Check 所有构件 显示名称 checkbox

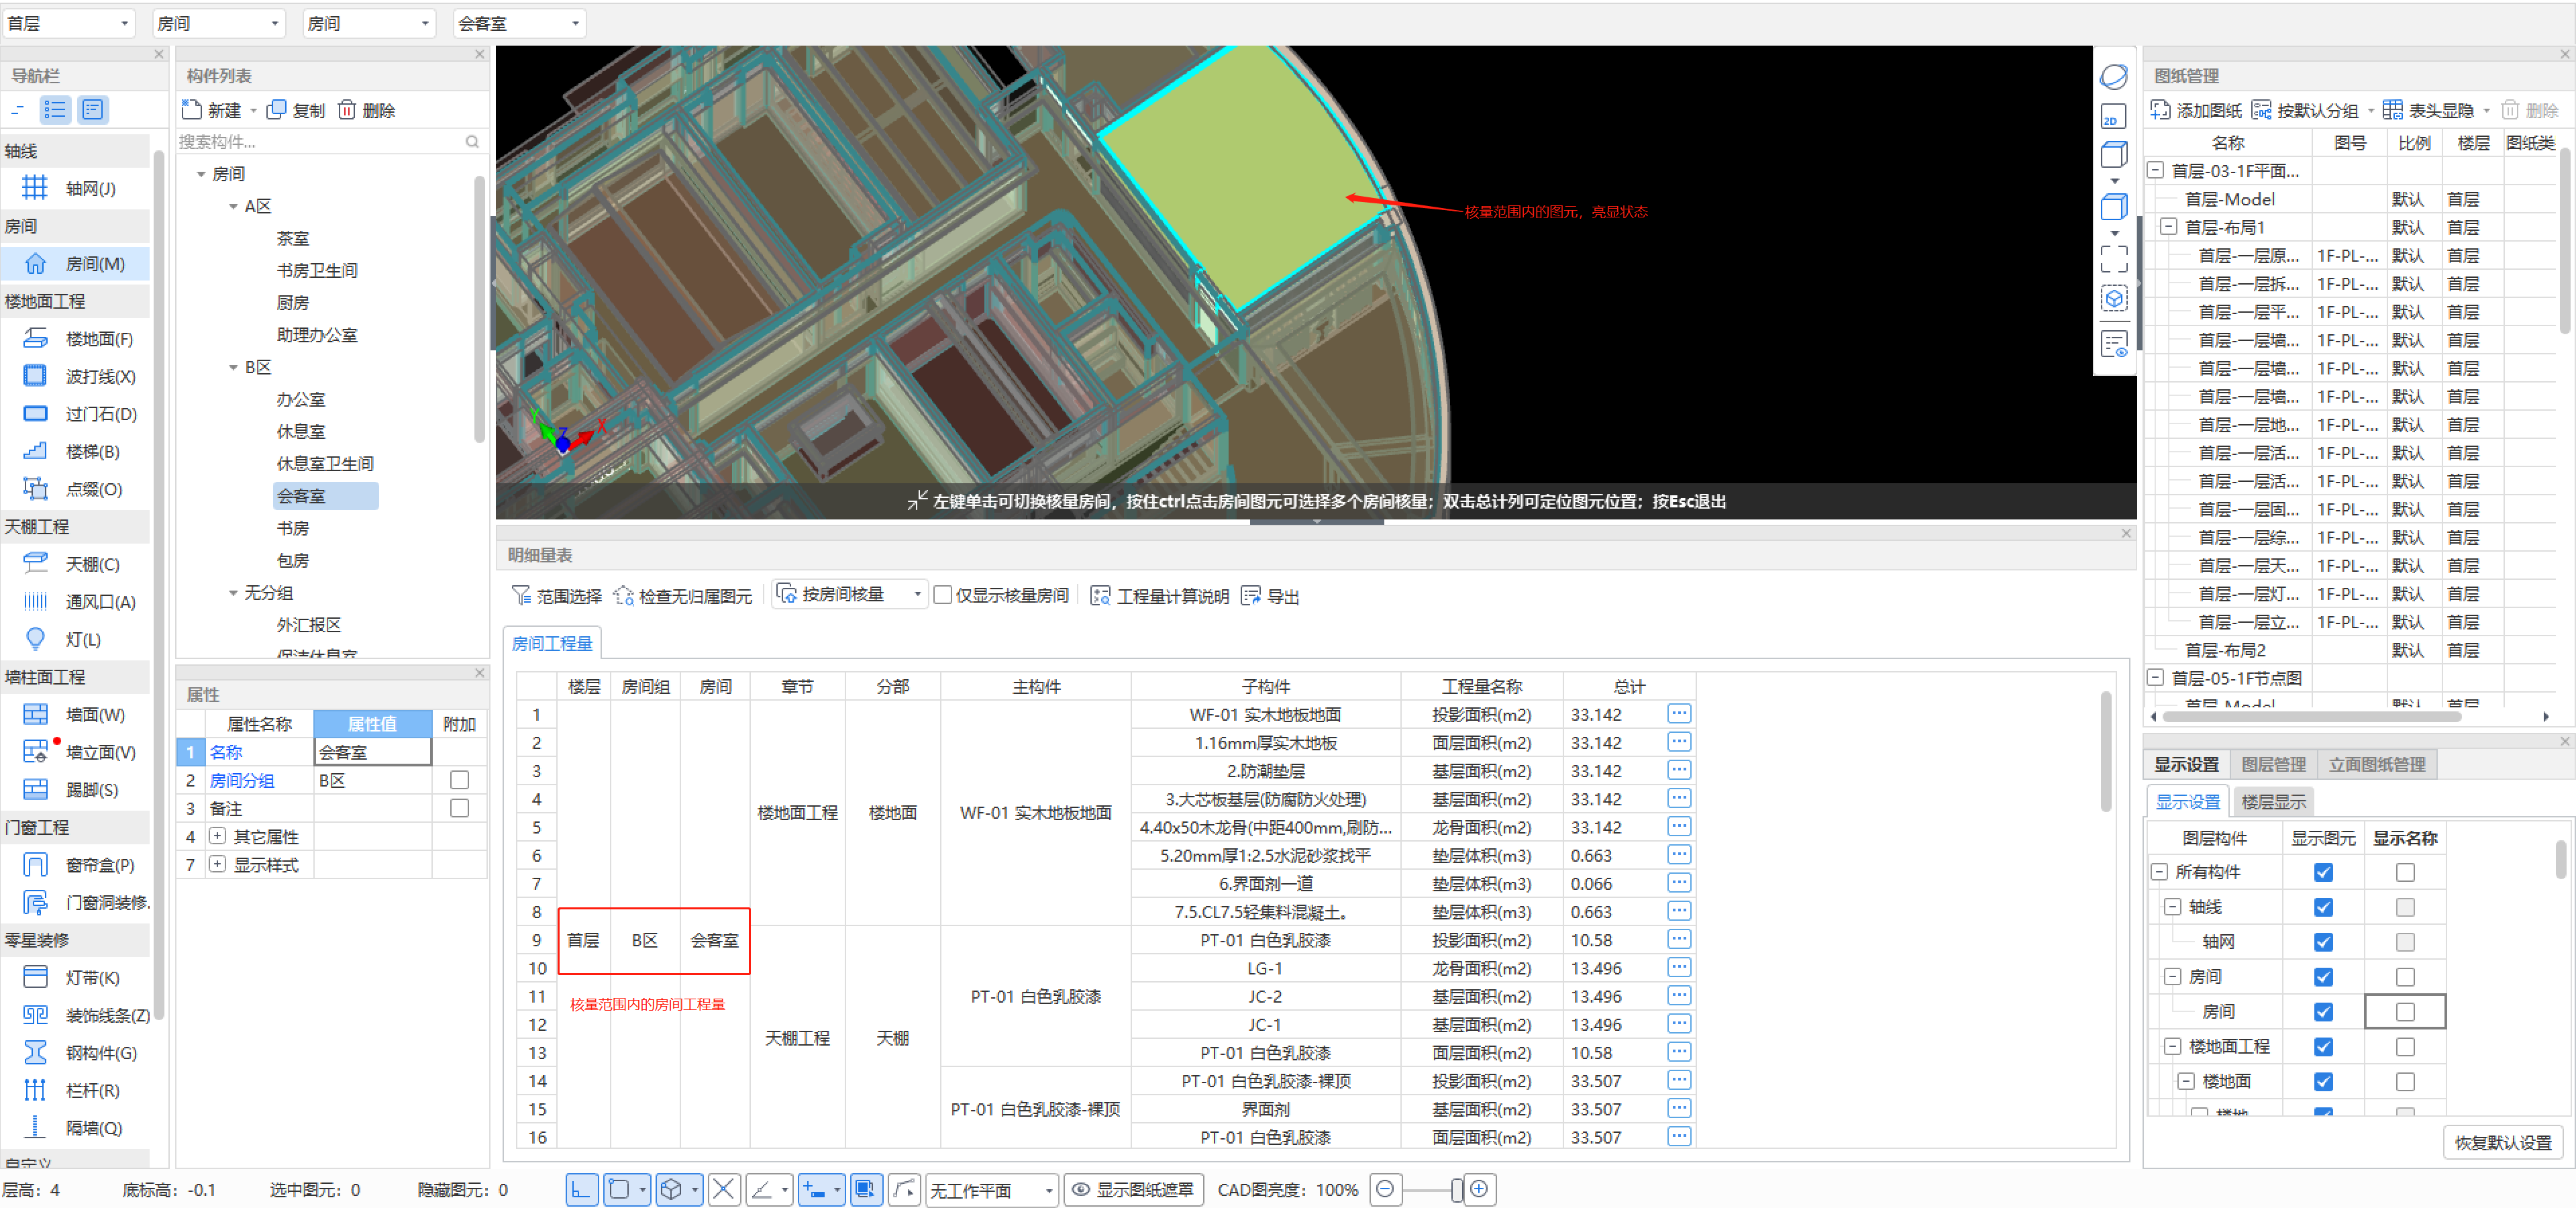click(x=2405, y=872)
